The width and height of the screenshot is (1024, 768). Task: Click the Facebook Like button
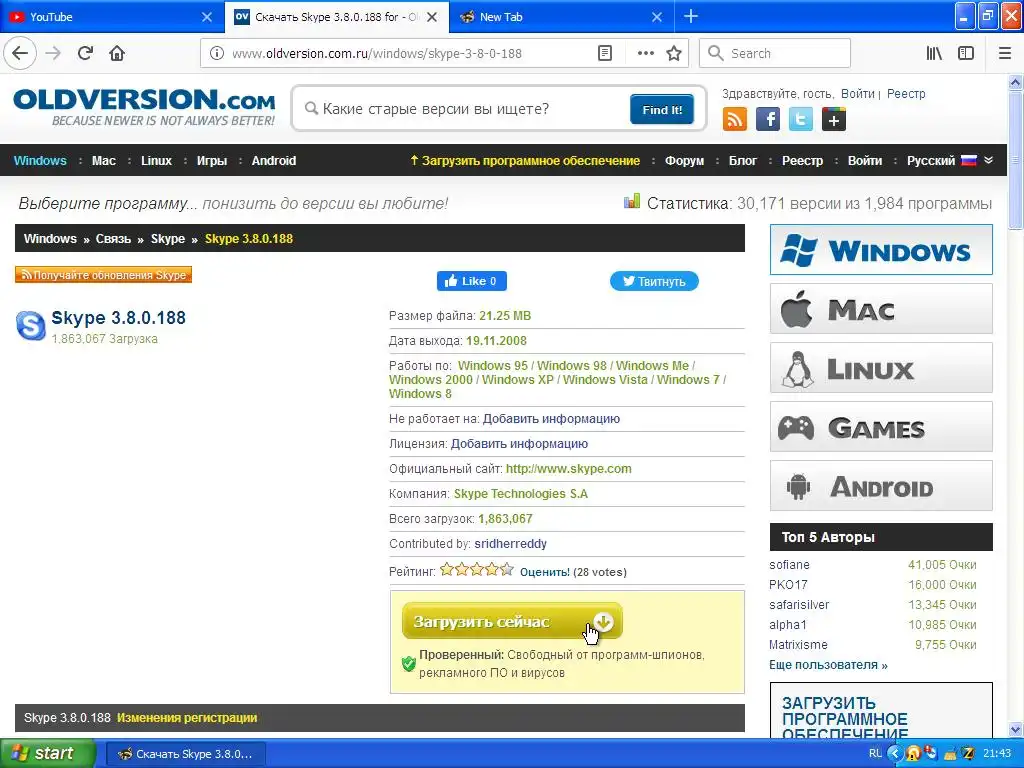point(472,281)
